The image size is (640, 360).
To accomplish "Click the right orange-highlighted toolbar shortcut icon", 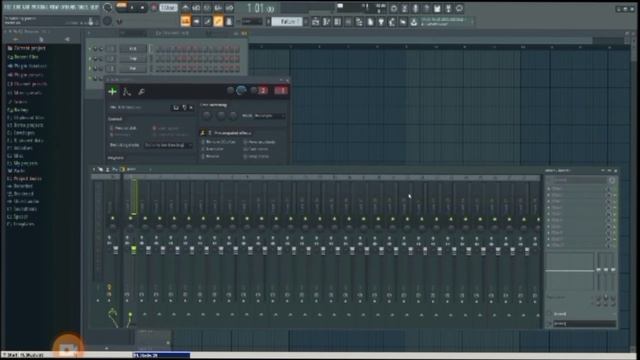I will (x=218, y=21).
